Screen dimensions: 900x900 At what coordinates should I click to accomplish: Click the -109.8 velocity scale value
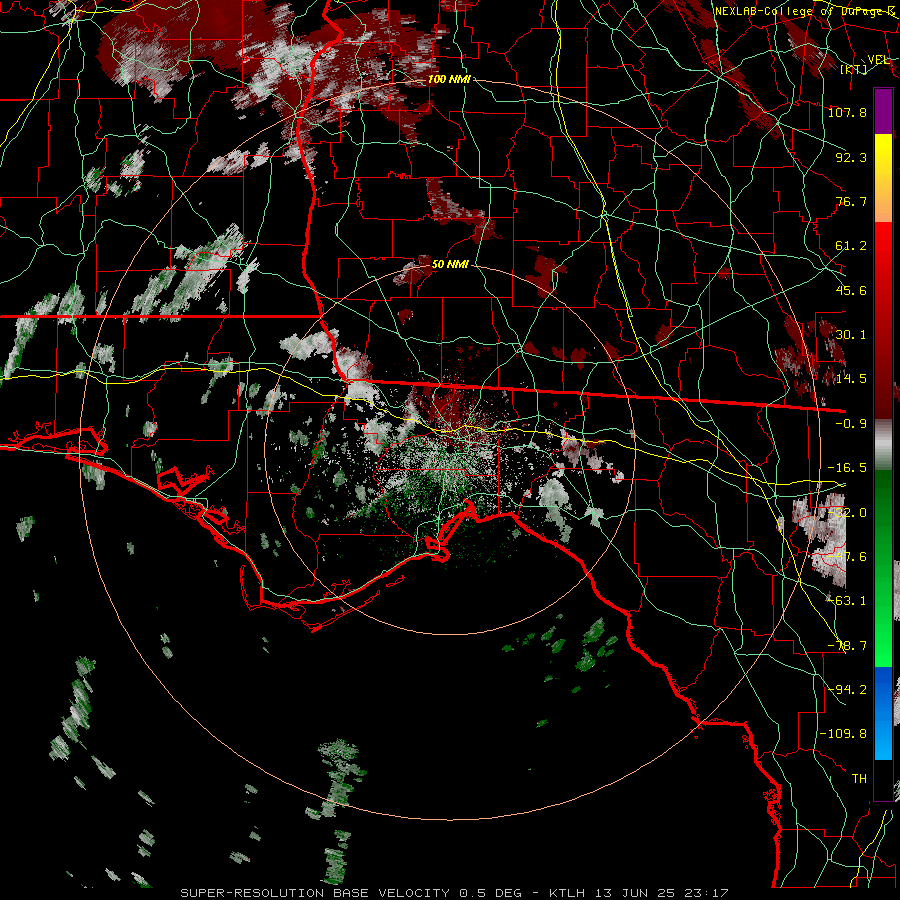pos(844,734)
